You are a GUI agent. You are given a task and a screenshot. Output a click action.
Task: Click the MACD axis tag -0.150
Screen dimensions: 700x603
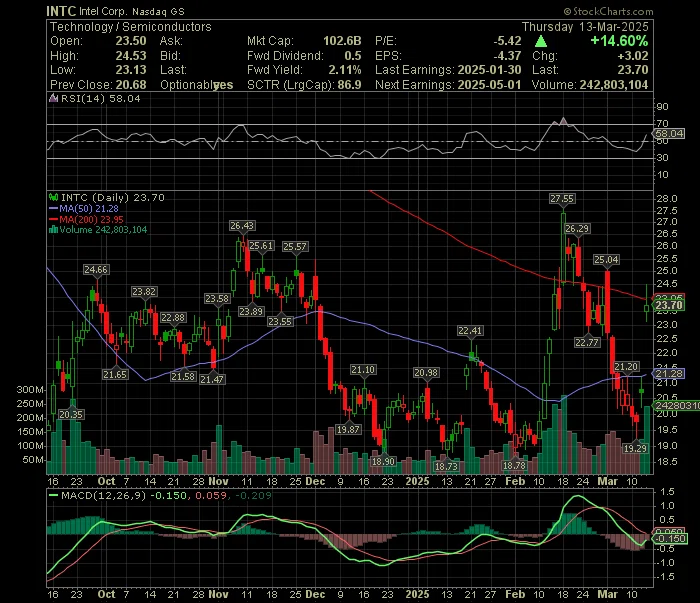coord(671,539)
